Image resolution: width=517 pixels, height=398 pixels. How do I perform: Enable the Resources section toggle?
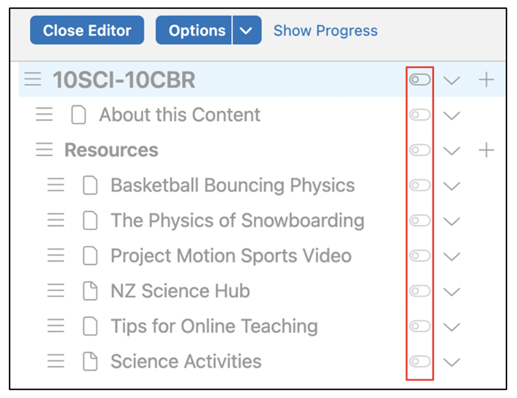(420, 150)
